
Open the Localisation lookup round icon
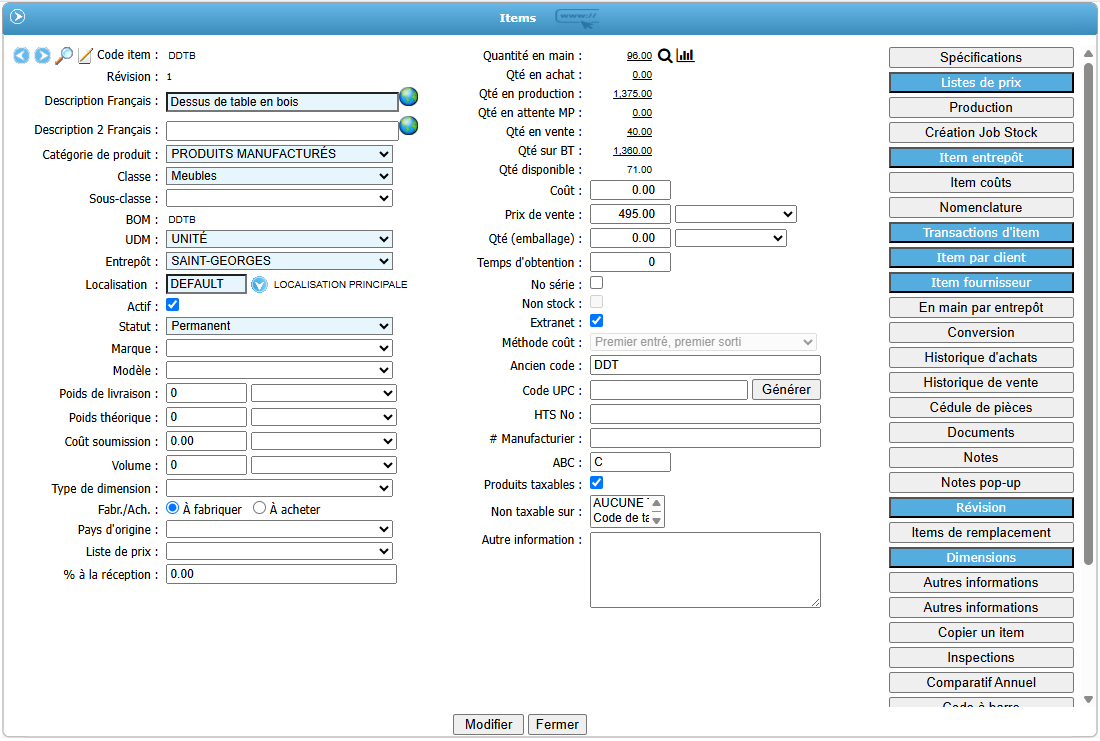coord(260,285)
